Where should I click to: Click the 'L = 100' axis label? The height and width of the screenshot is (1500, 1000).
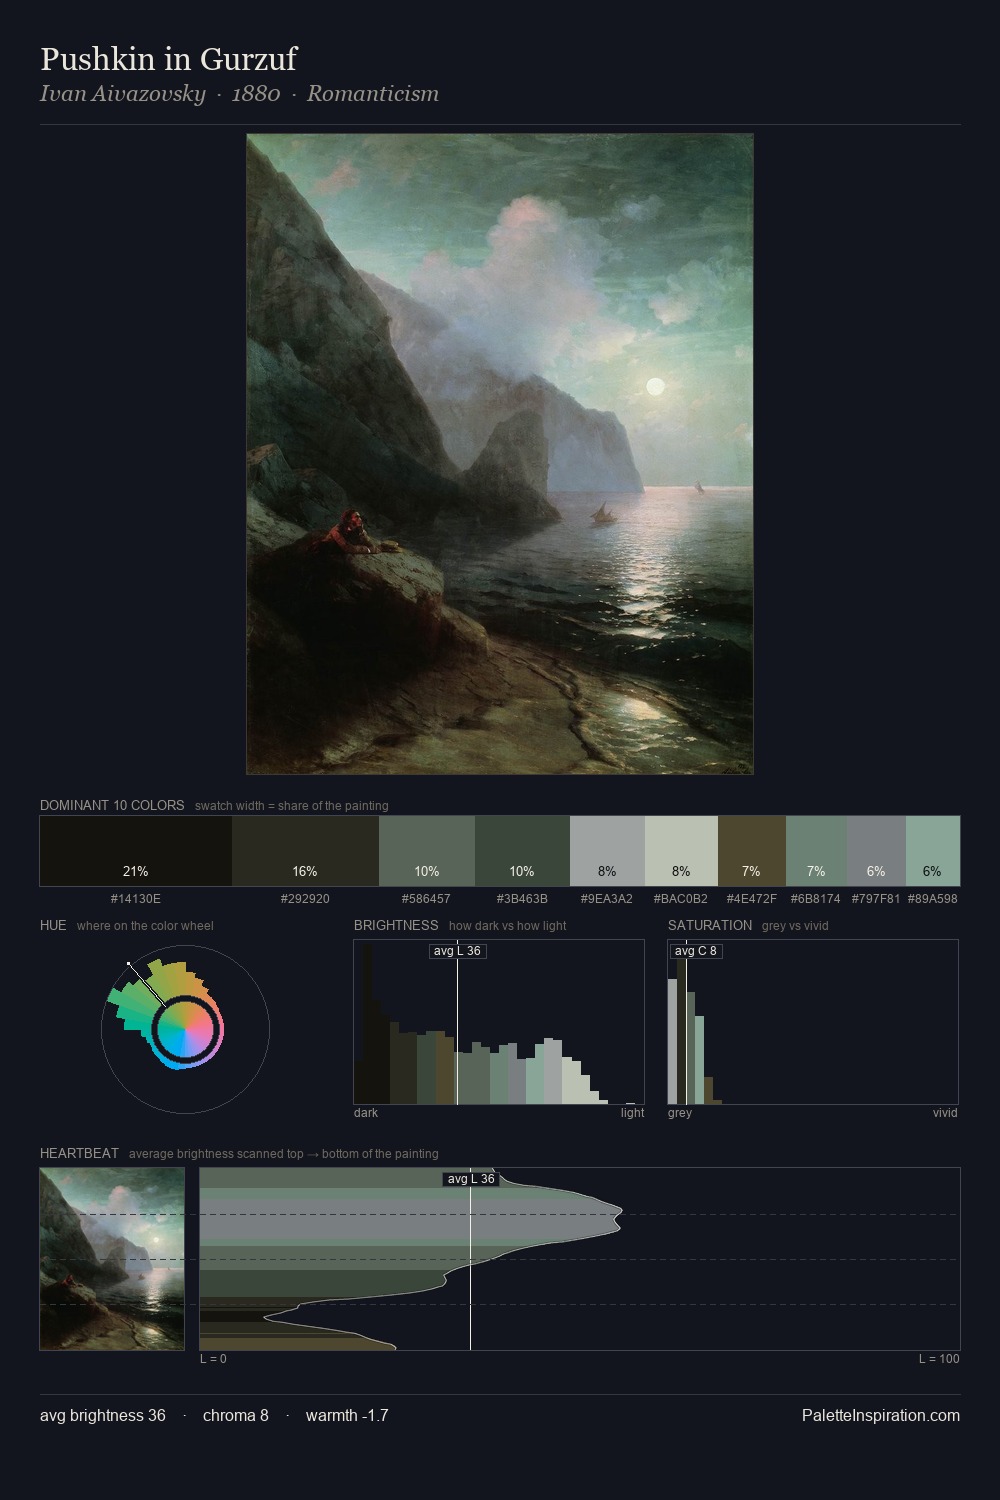click(x=939, y=1359)
